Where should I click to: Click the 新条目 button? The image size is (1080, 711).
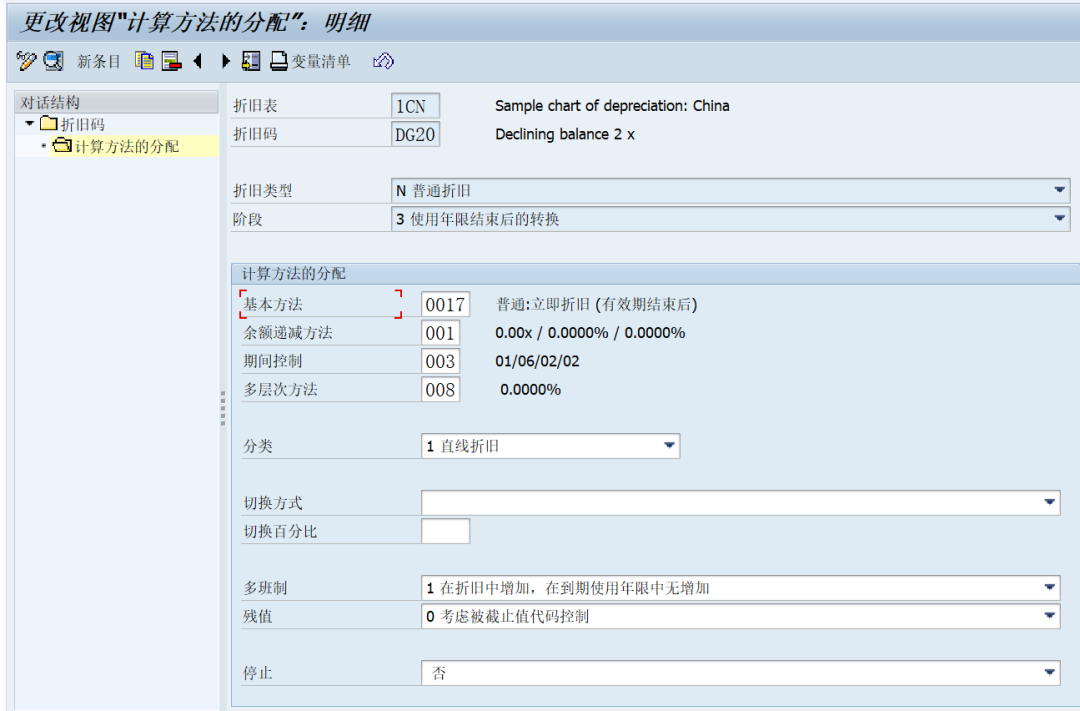tap(98, 62)
